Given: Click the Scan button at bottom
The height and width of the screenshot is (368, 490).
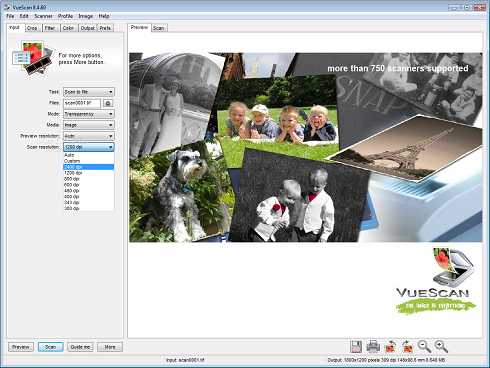Looking at the screenshot, I should click(x=50, y=347).
